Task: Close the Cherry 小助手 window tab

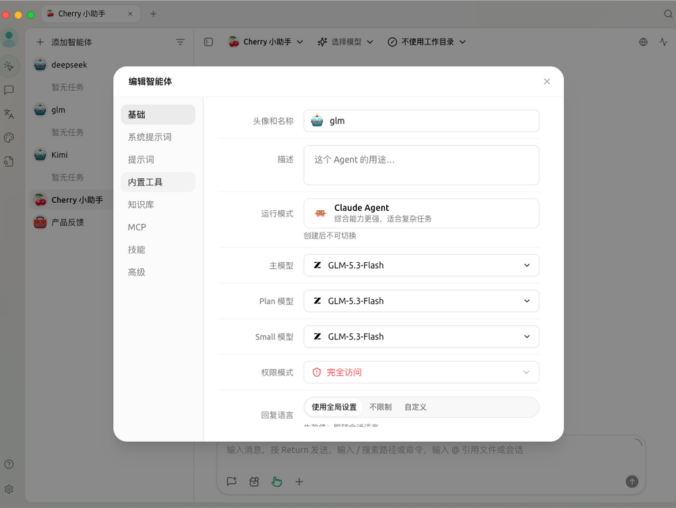Action: 130,14
